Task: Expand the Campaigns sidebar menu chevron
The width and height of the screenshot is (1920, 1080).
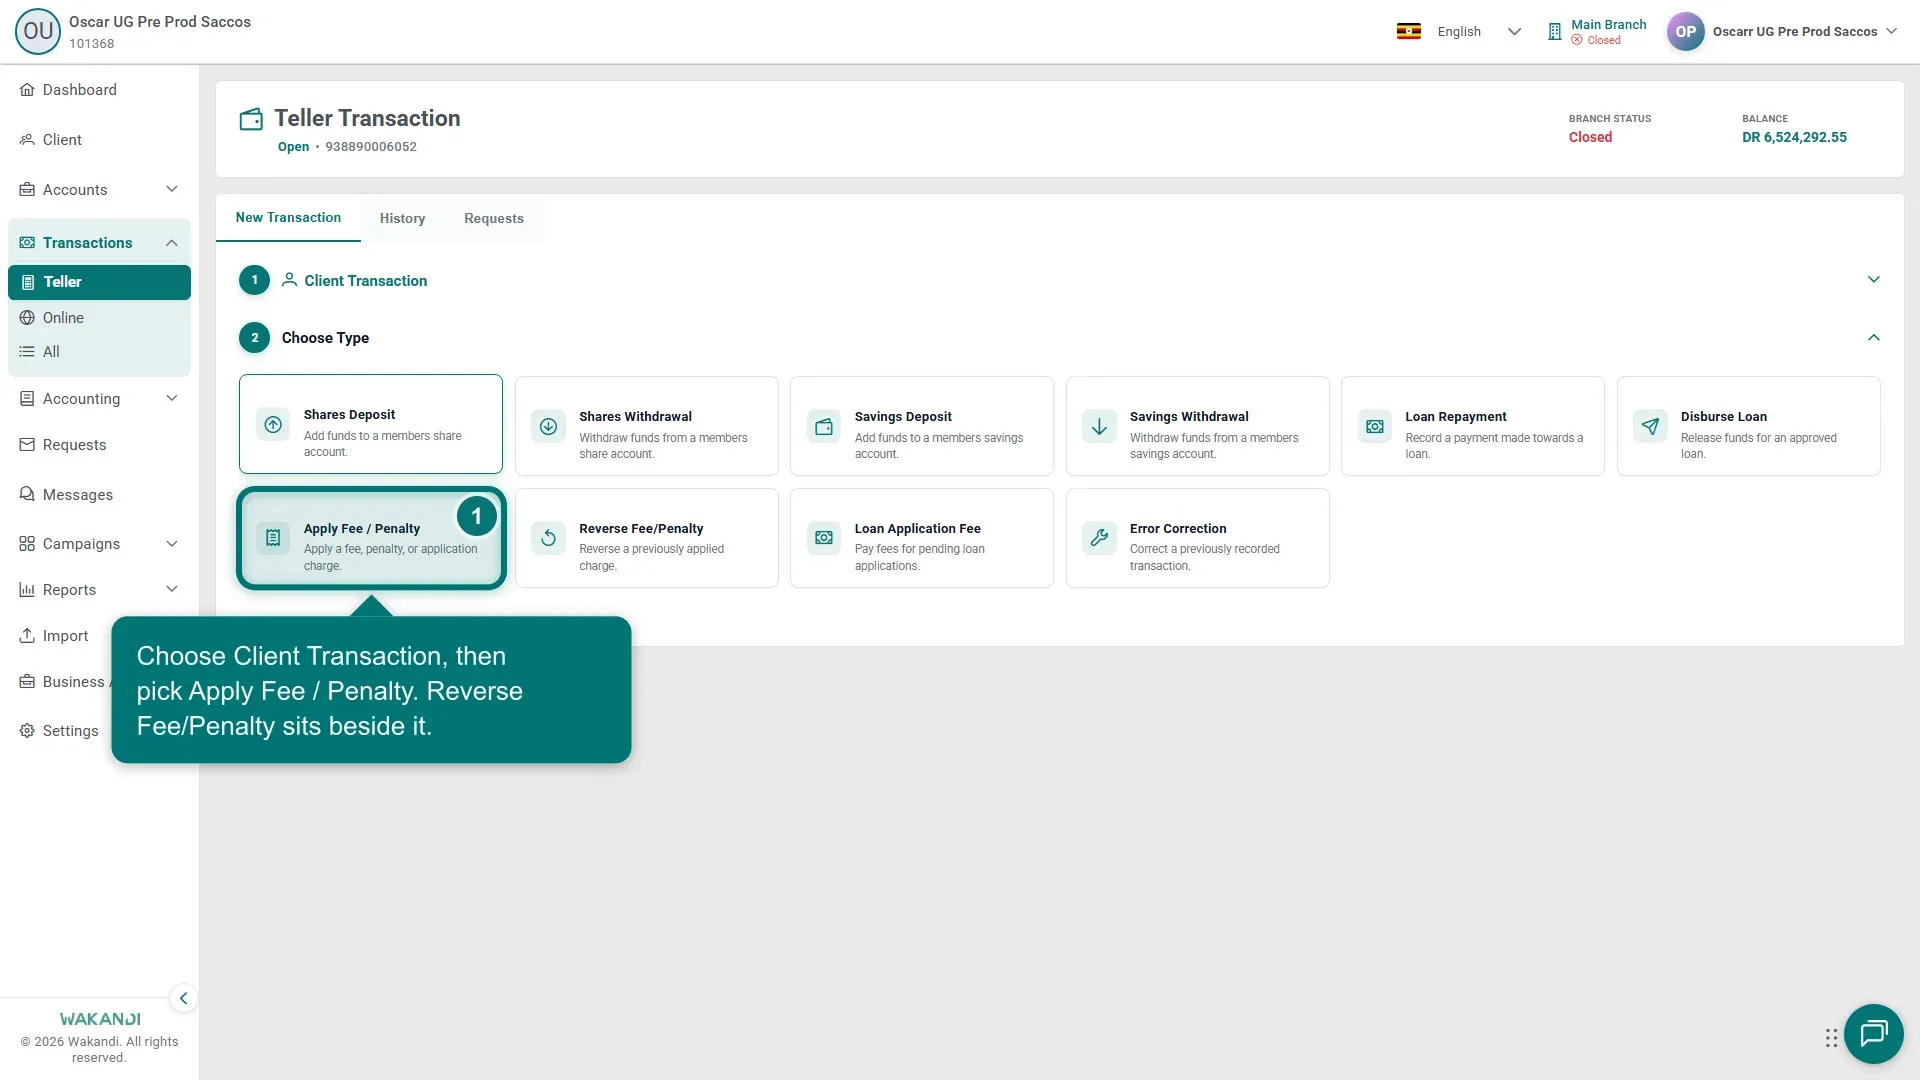Action: [172, 544]
